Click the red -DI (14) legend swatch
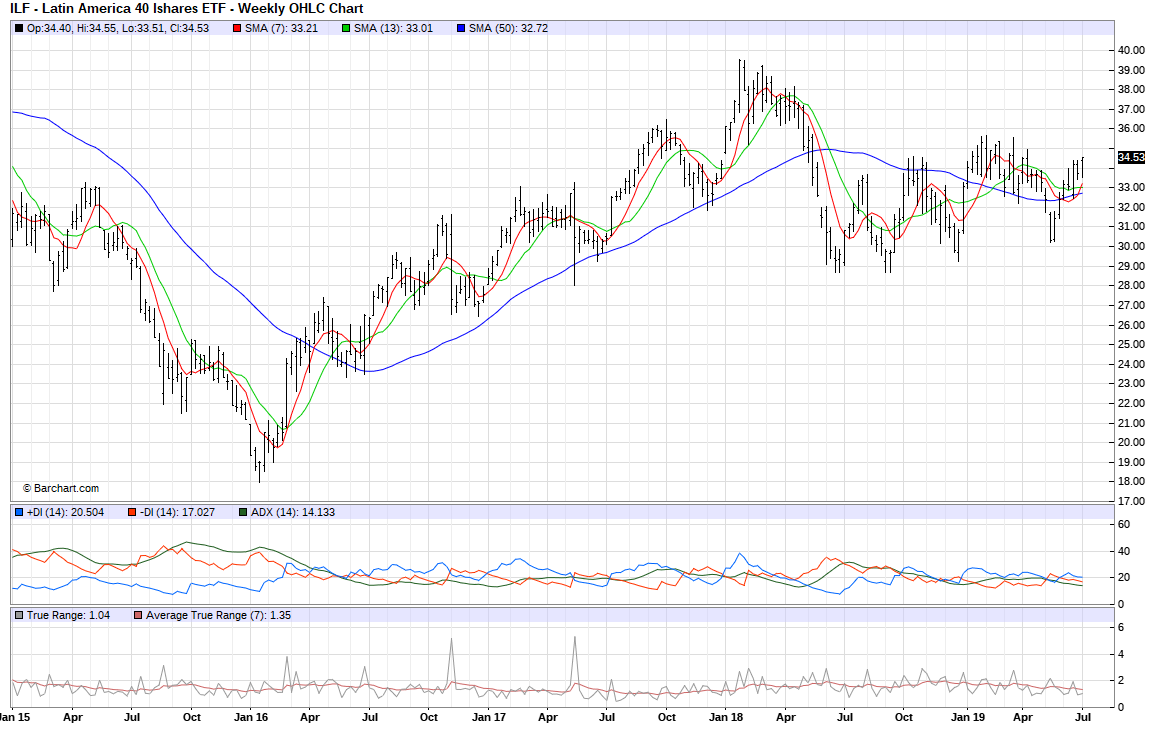The image size is (1156, 748). point(131,512)
